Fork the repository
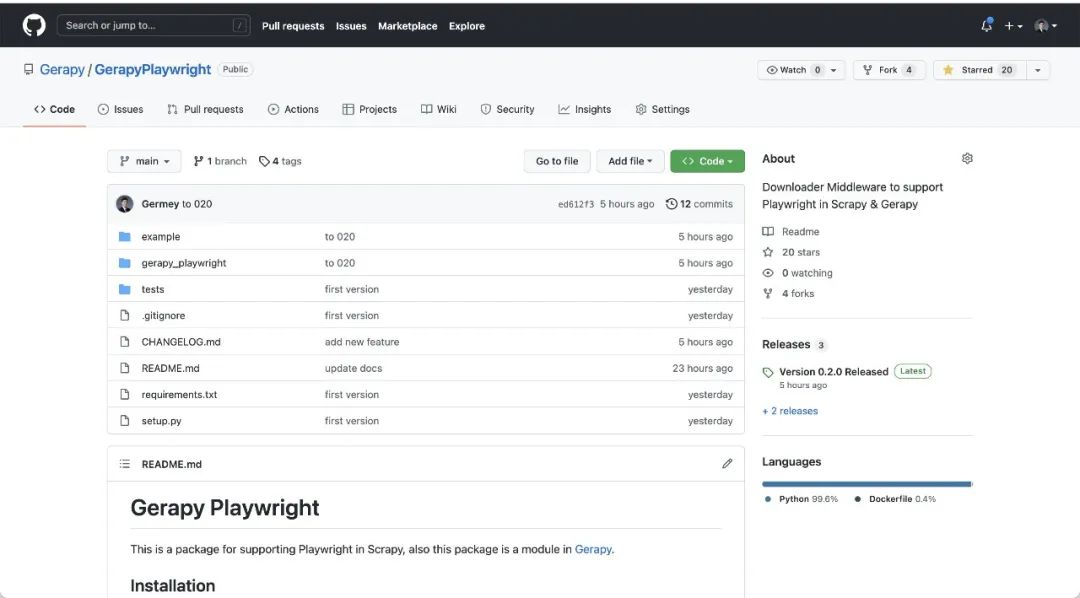The image size is (1080, 598). 887,70
